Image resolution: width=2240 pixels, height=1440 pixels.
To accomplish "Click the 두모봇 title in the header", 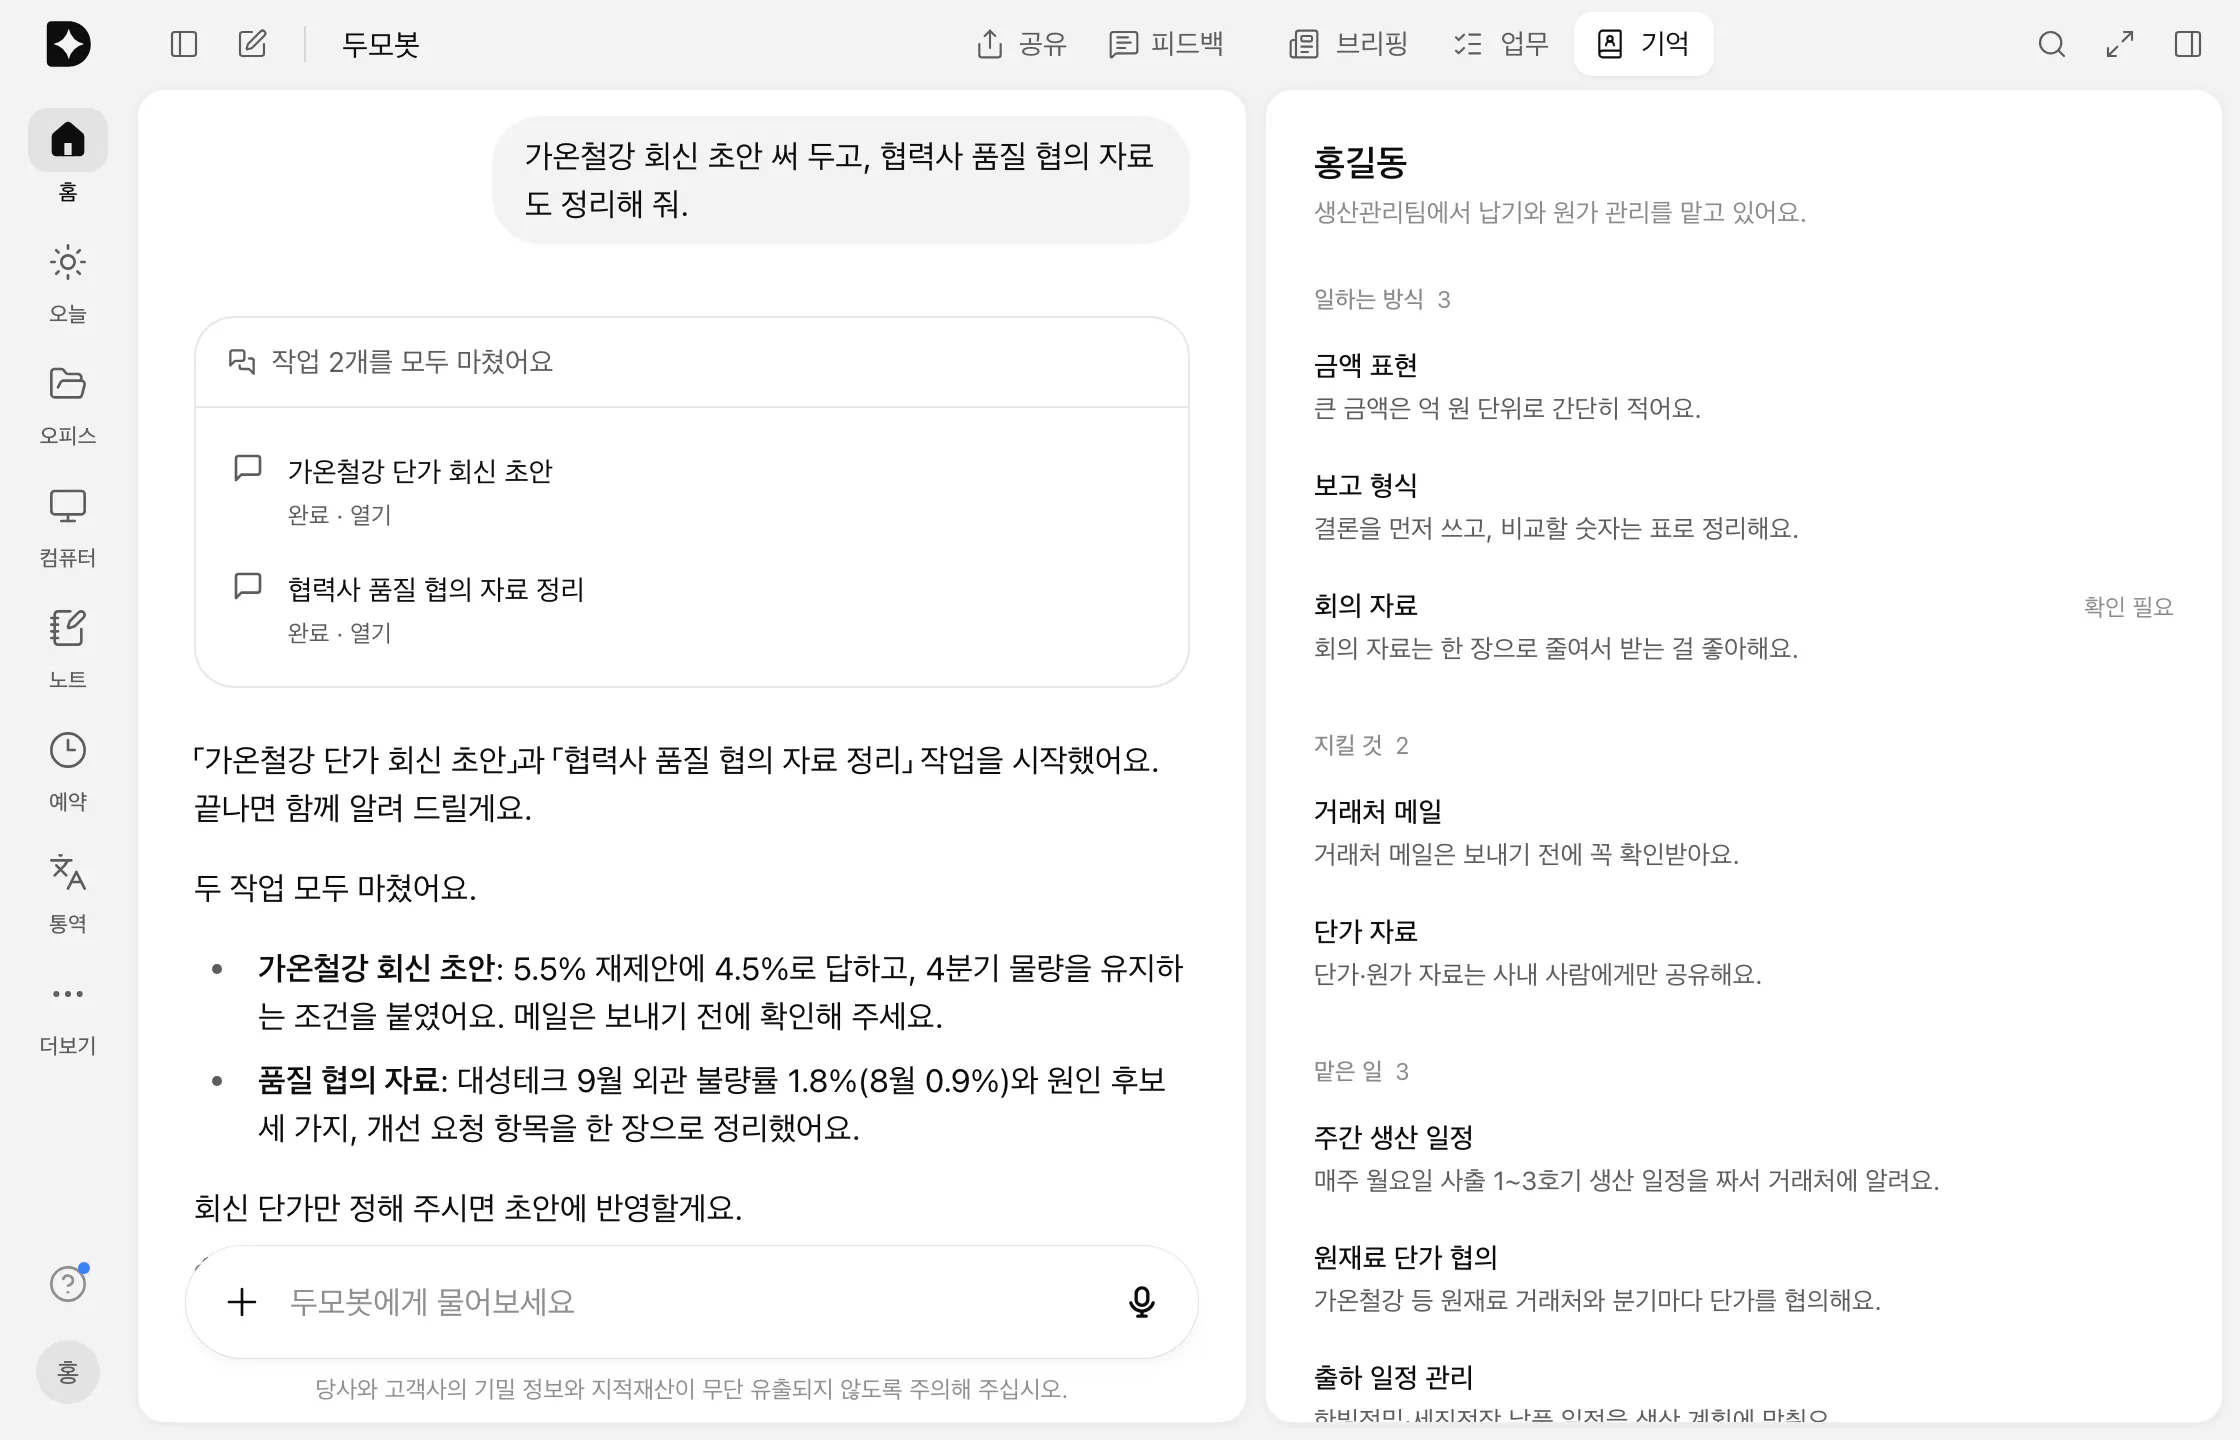I will [x=380, y=44].
